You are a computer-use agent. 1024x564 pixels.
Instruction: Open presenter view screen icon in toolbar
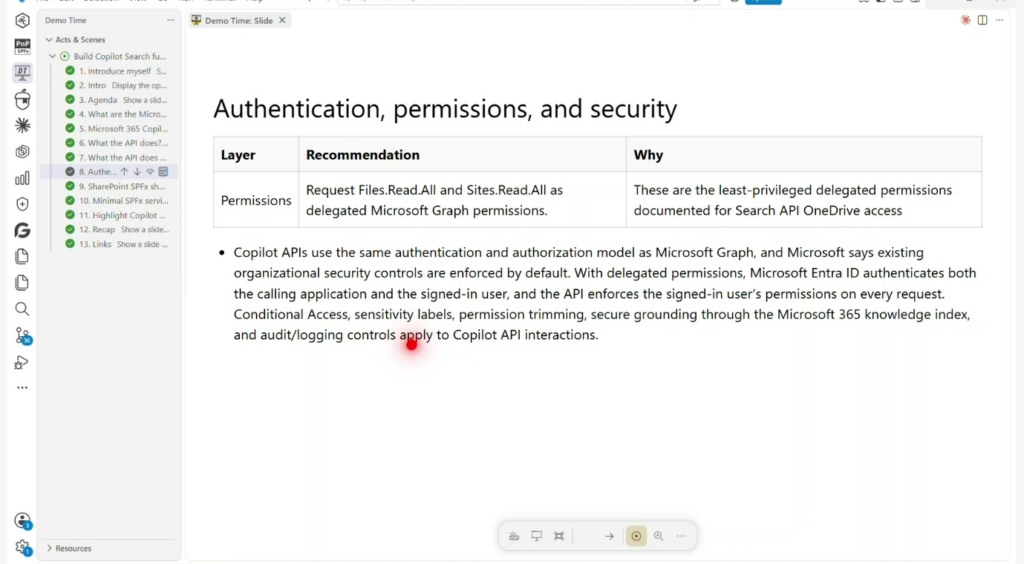click(x=536, y=536)
